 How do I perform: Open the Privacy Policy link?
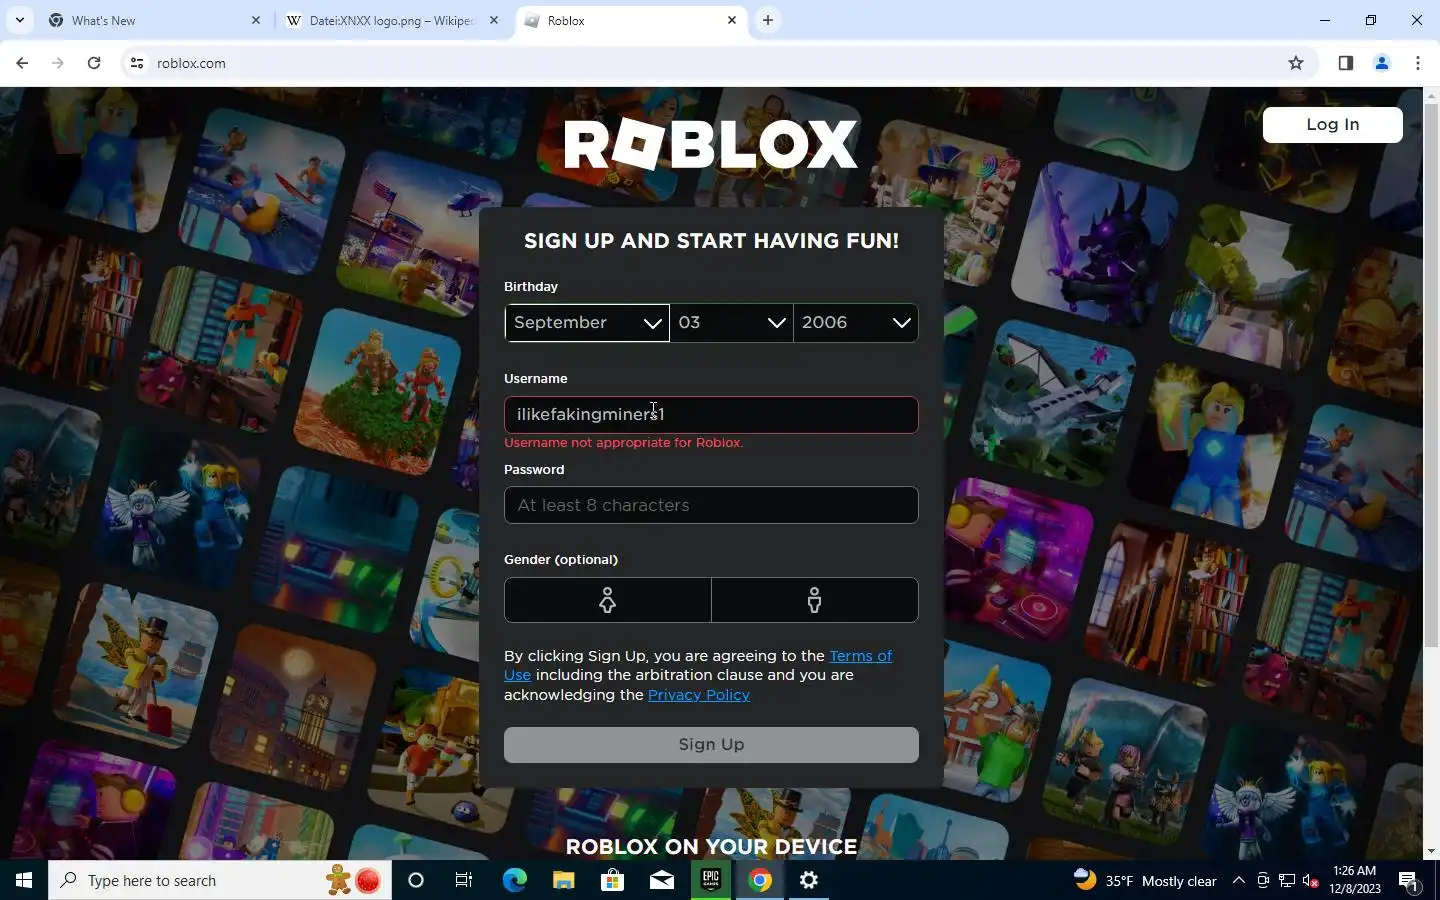(x=698, y=695)
